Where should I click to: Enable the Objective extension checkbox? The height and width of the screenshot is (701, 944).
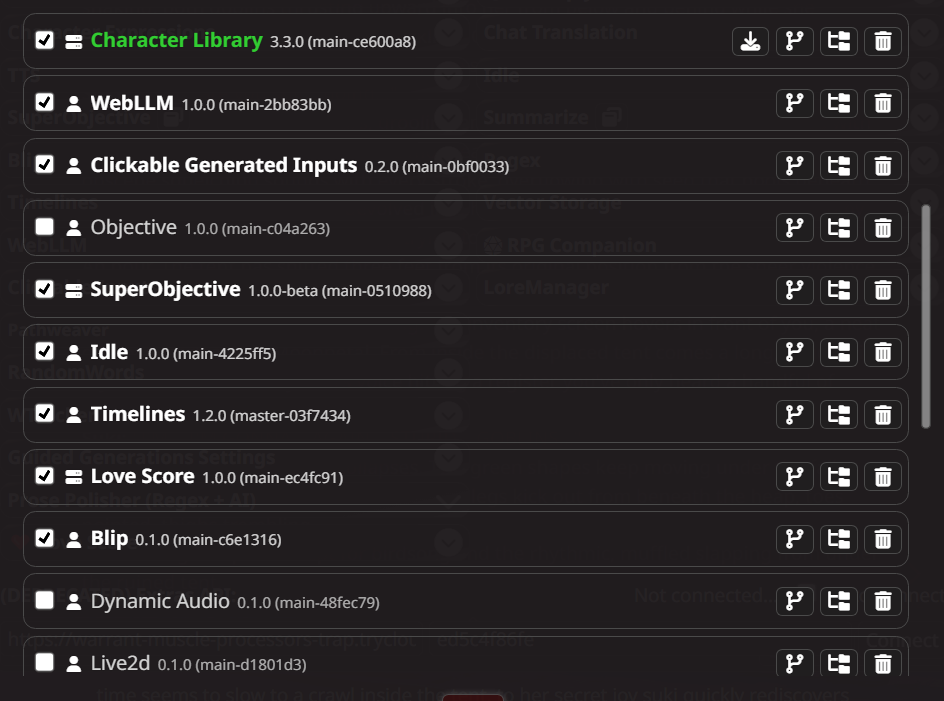tap(44, 227)
